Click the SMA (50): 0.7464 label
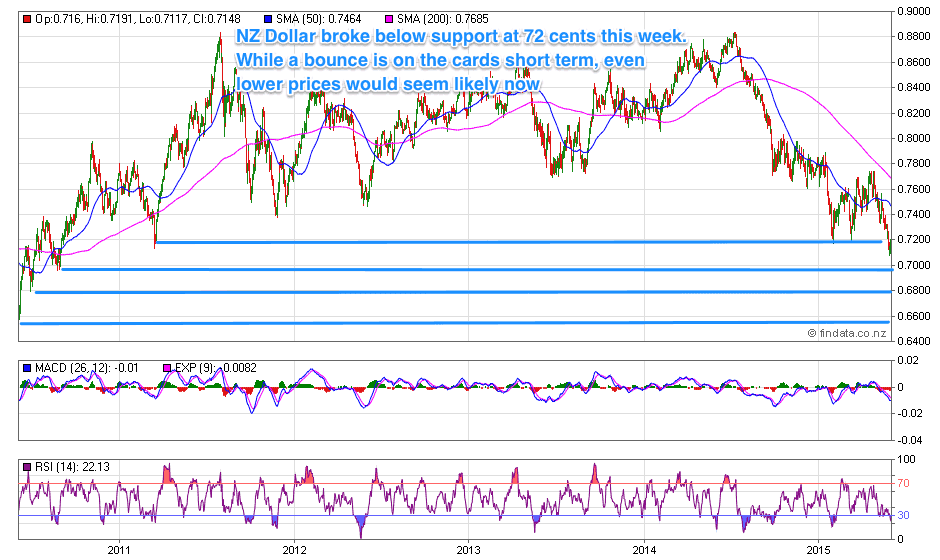 tap(318, 19)
